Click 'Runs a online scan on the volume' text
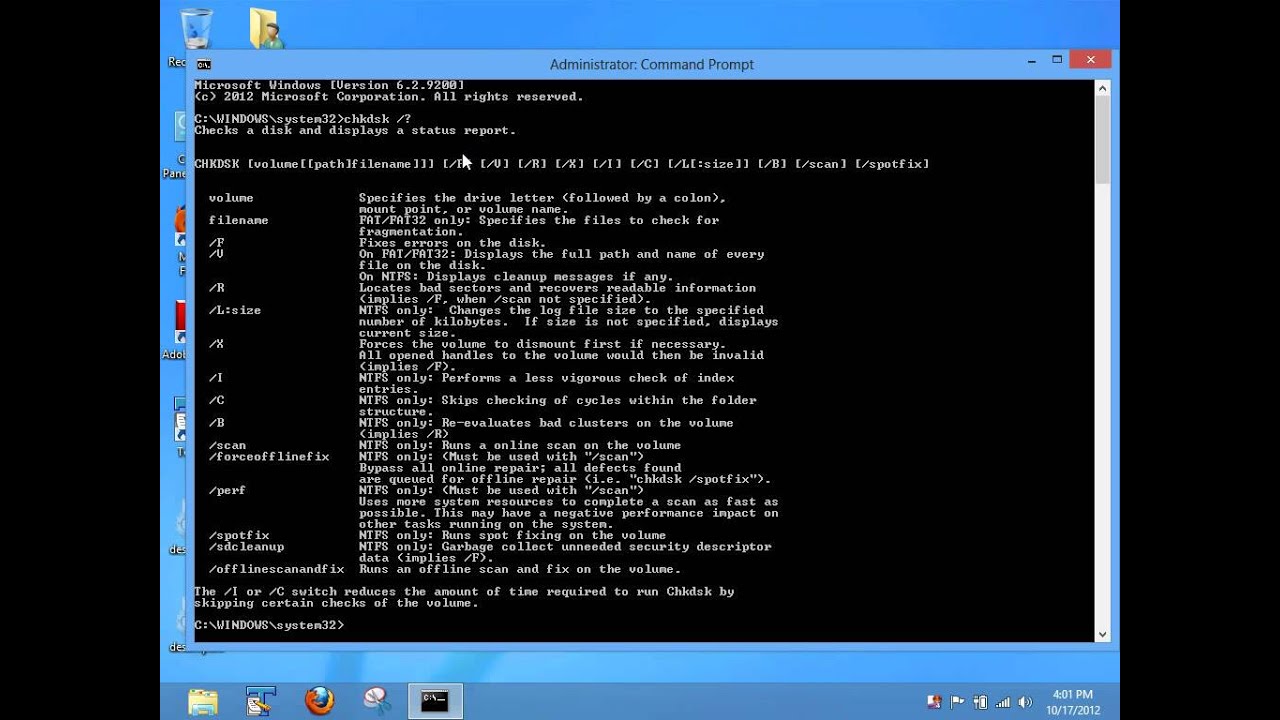The width and height of the screenshot is (1280, 720). point(561,445)
